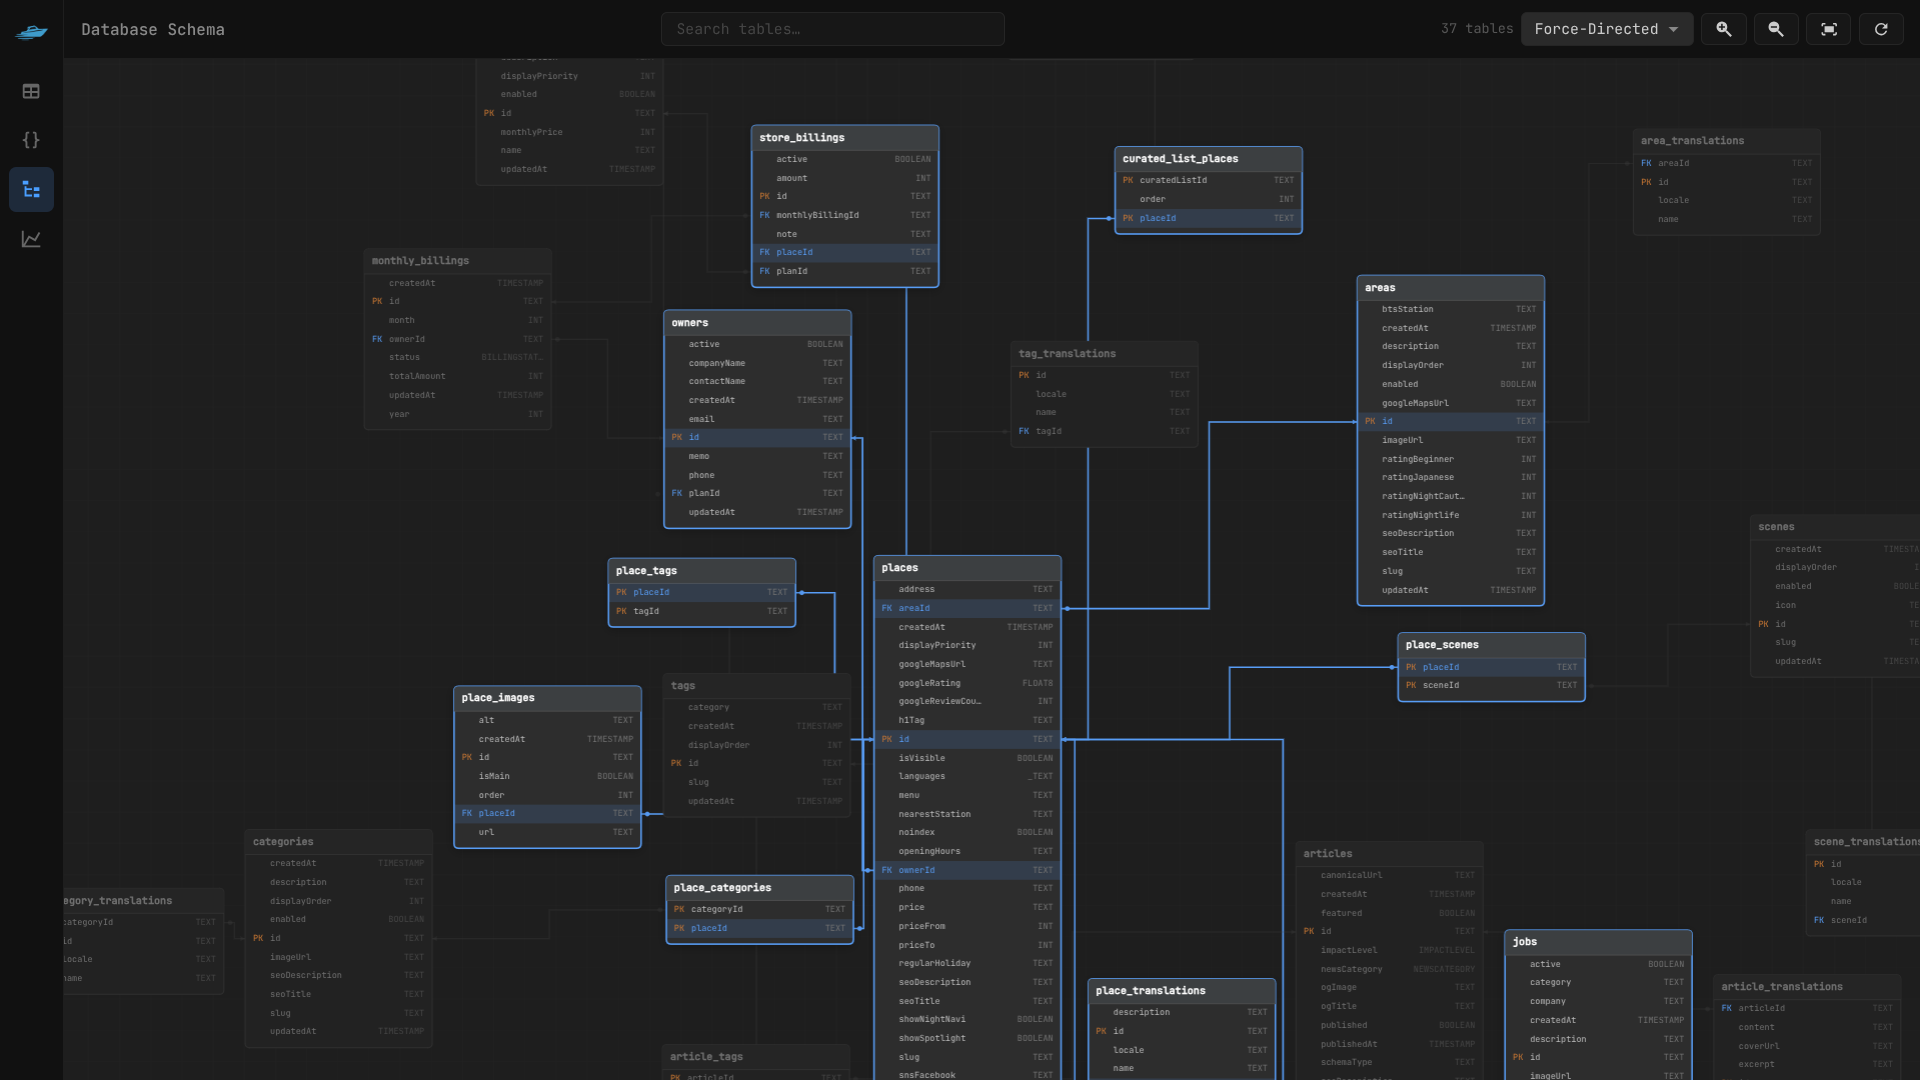Select the place_scenes table header

(x=1491, y=645)
